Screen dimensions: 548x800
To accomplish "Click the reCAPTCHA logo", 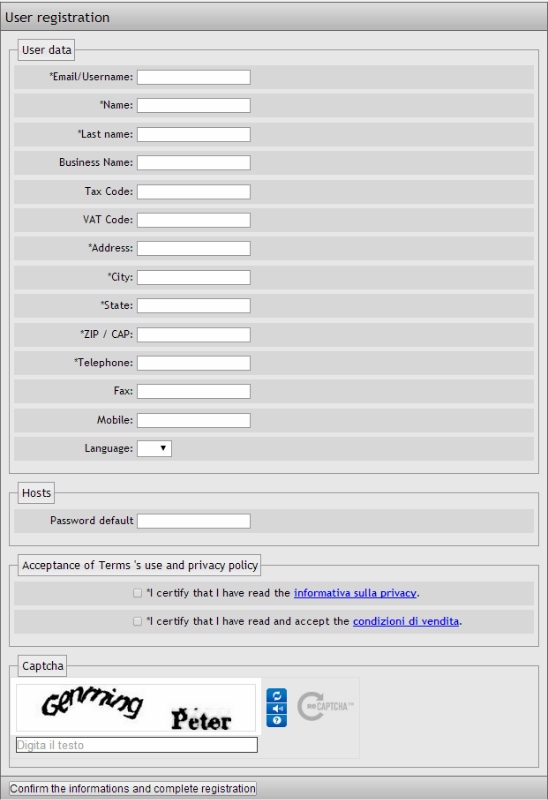I will click(325, 706).
